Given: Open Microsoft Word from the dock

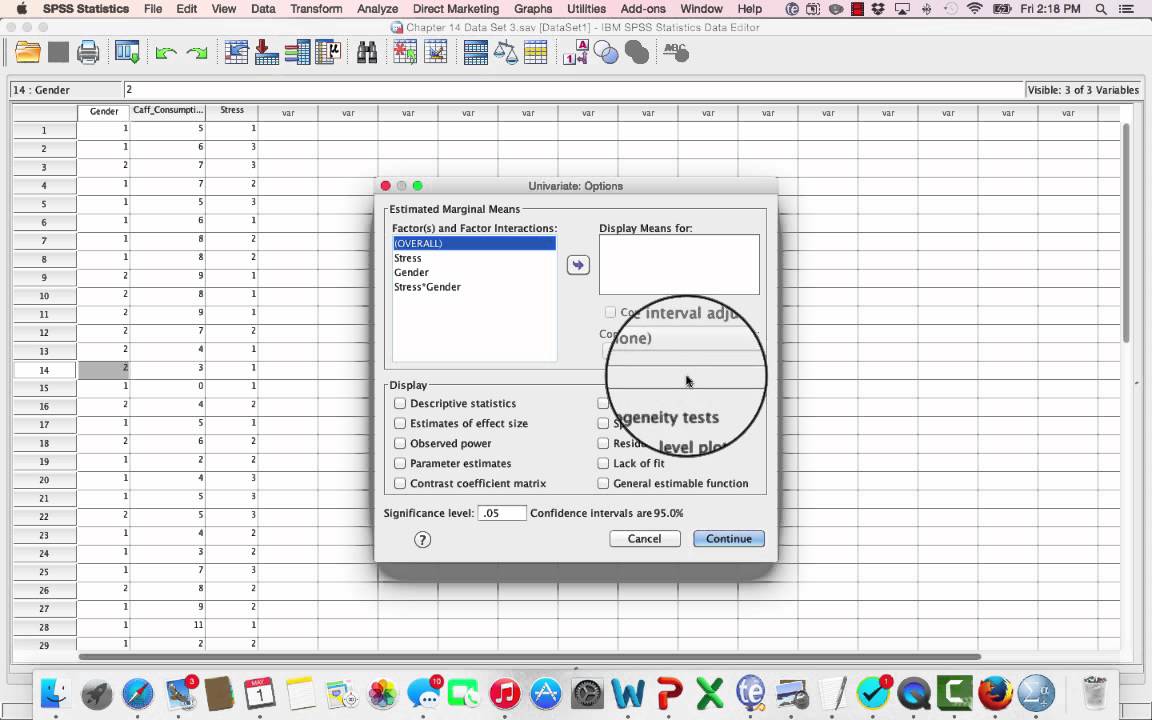Looking at the screenshot, I should coord(627,693).
